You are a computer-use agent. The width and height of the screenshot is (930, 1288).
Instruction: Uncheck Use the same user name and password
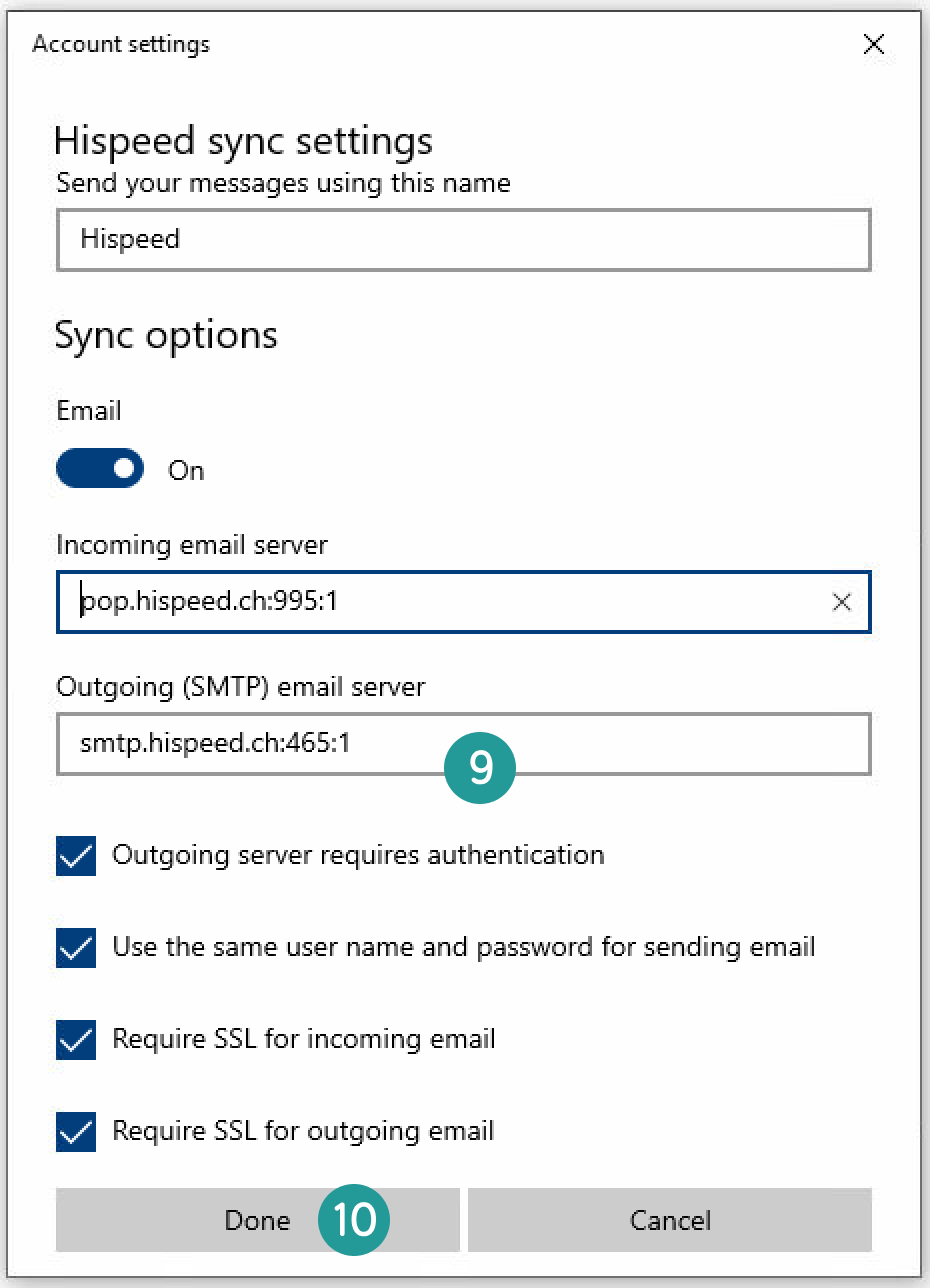[76, 948]
